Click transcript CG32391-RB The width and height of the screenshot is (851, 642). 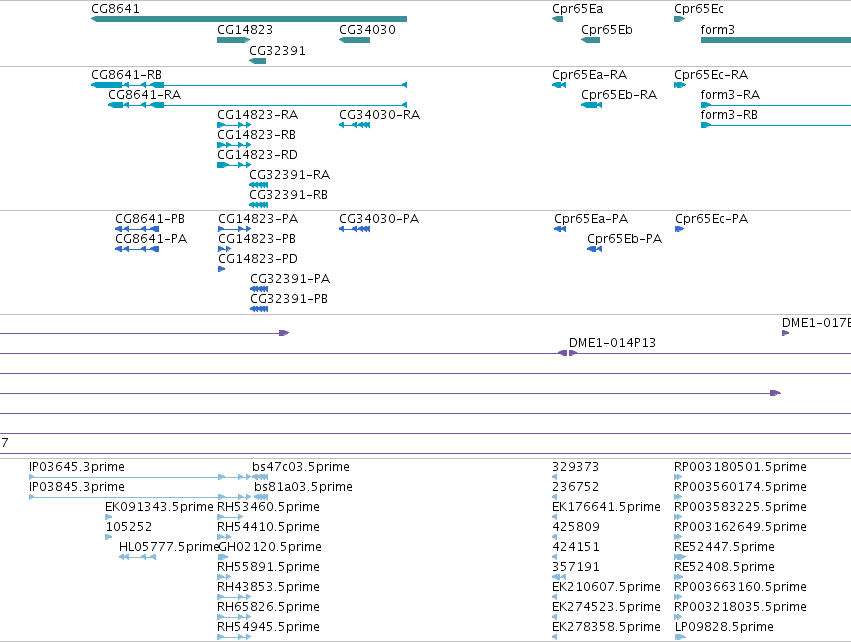(x=258, y=205)
